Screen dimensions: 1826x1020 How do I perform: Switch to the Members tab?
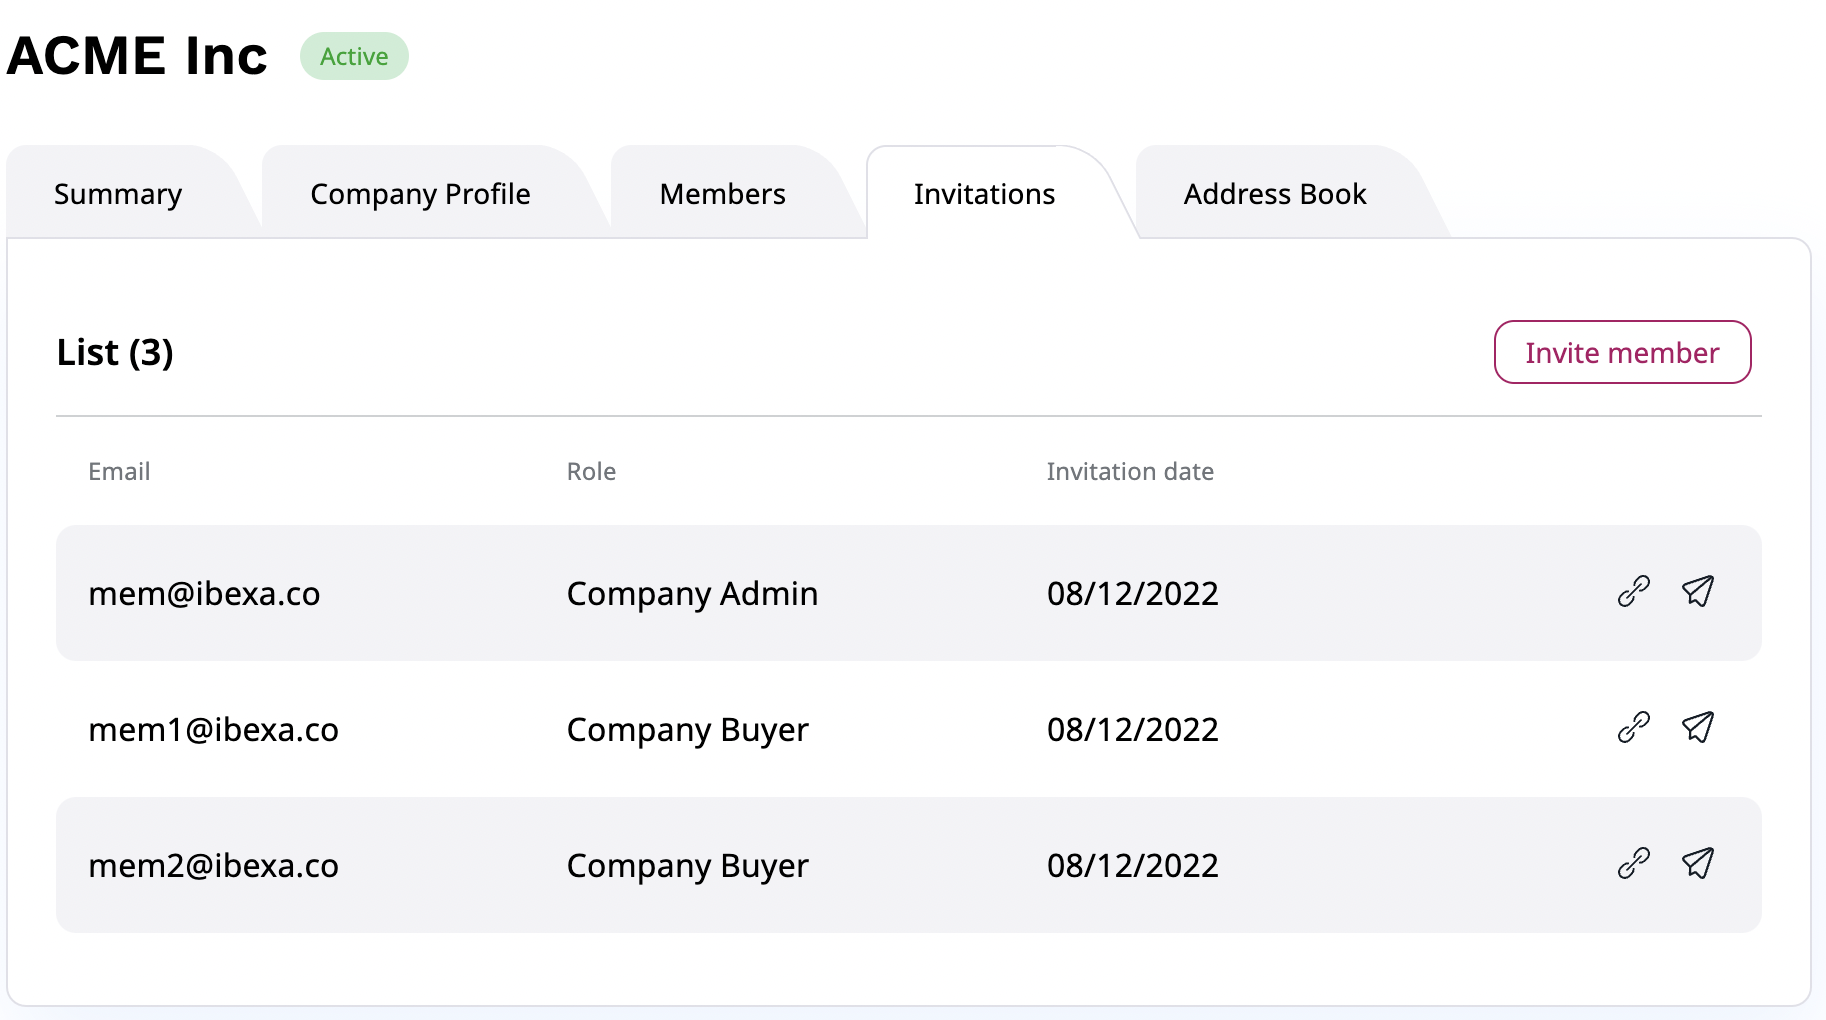tap(721, 193)
